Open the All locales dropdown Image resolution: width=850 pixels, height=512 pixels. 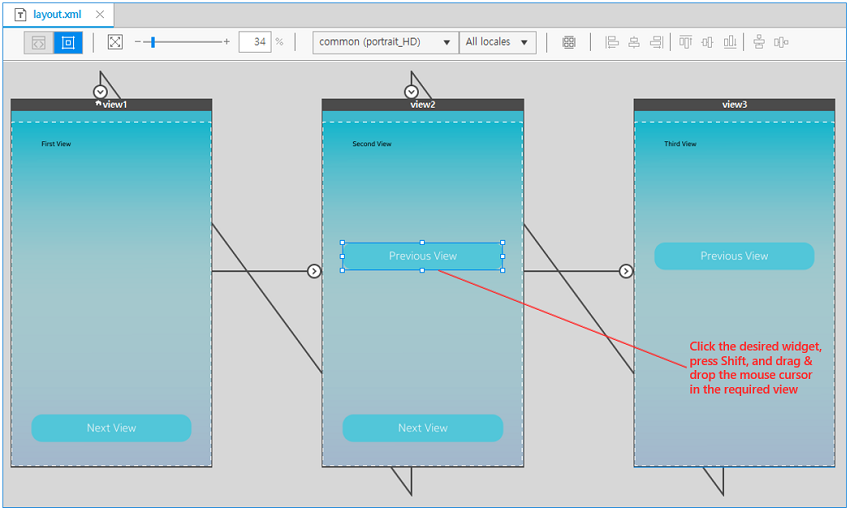tap(497, 42)
